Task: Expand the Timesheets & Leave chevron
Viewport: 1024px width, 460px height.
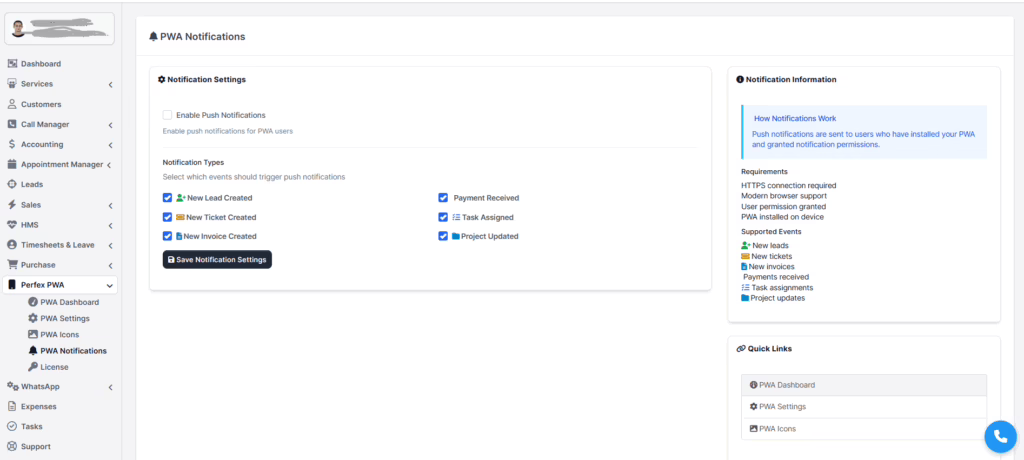Action: [110, 246]
